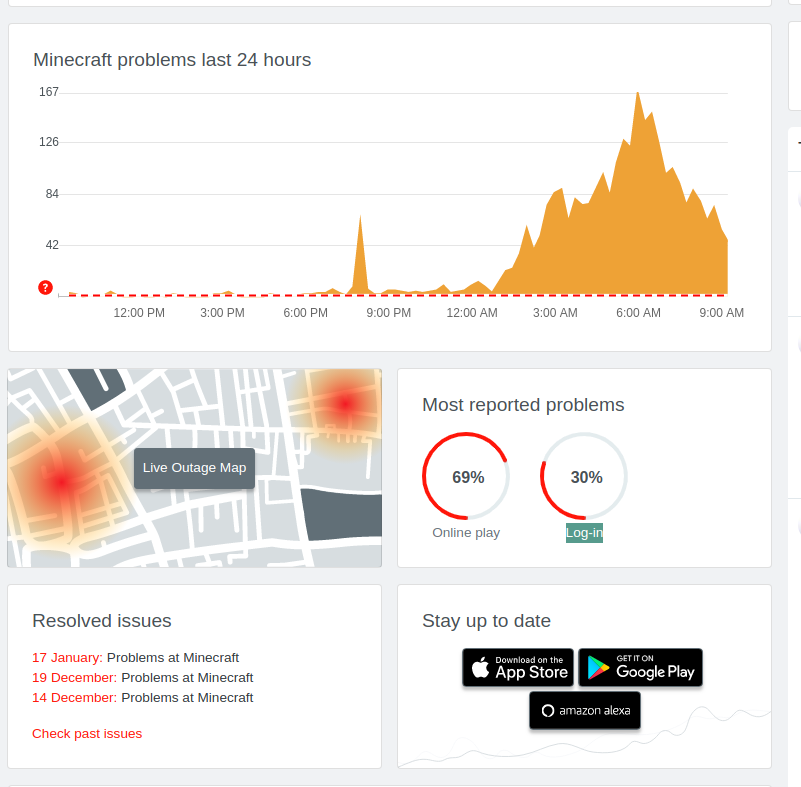Click the 6:00 PM axis label

pos(305,313)
